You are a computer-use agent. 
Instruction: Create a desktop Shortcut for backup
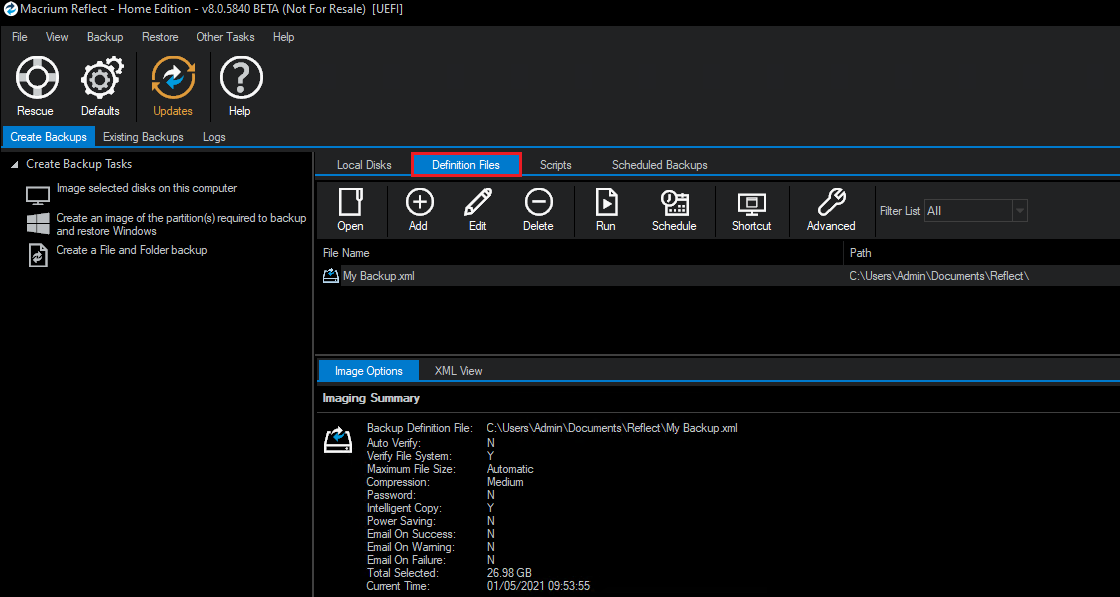point(751,204)
